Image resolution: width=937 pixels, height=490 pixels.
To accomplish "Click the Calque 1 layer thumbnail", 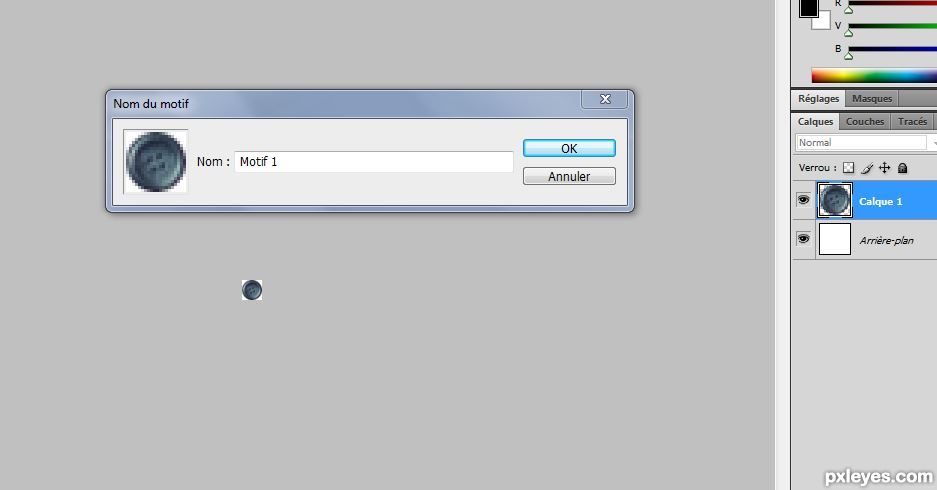I will pyautogui.click(x=834, y=200).
